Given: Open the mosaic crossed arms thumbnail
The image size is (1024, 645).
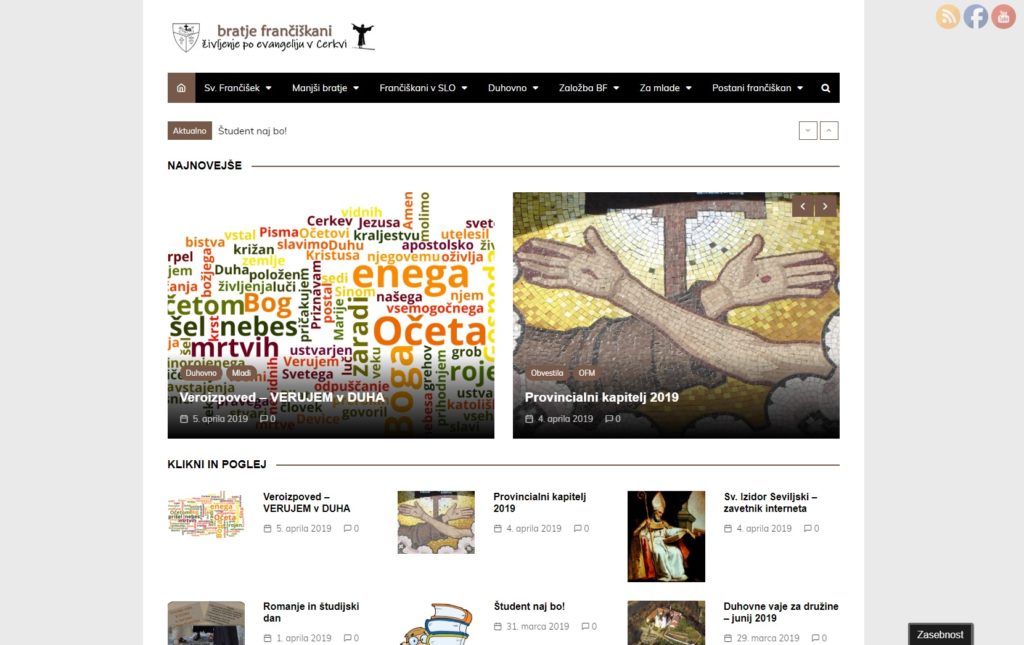Looking at the screenshot, I should [436, 522].
